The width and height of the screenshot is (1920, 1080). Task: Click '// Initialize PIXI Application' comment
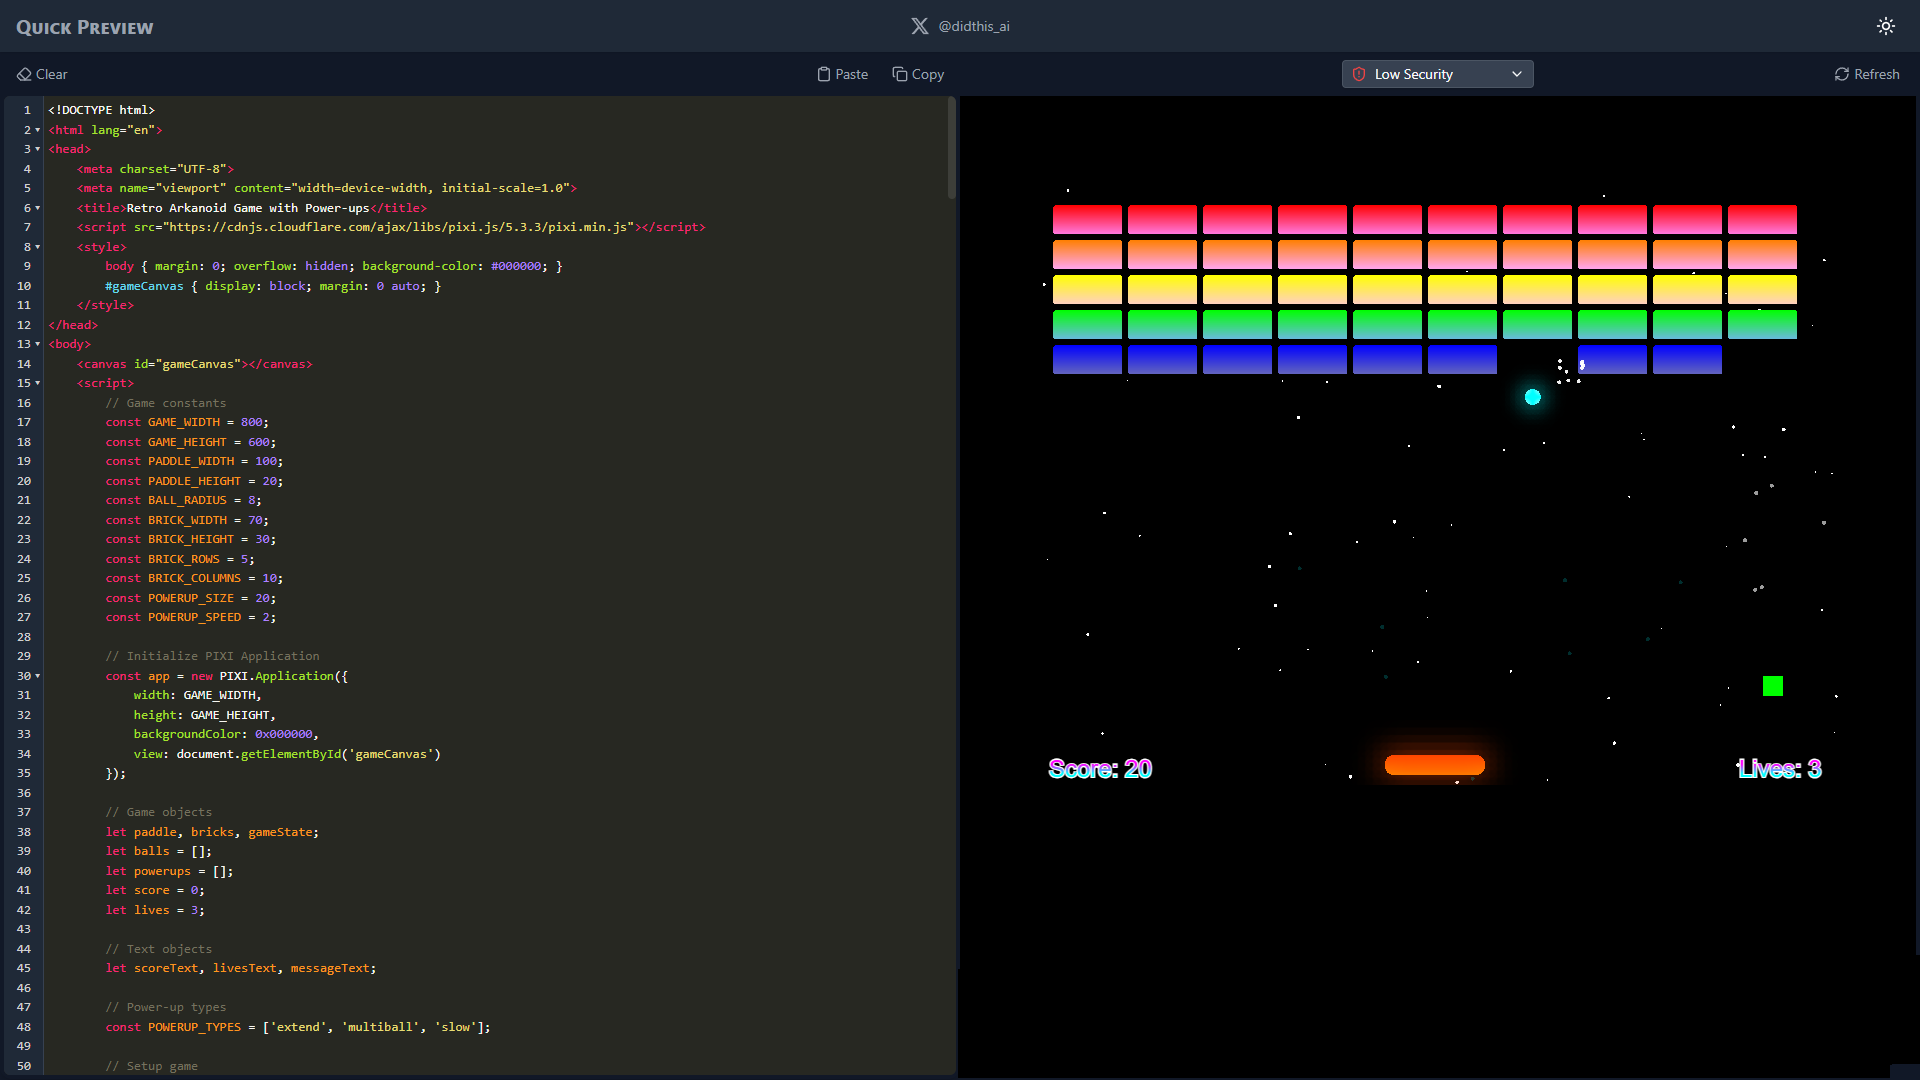[x=213, y=656]
